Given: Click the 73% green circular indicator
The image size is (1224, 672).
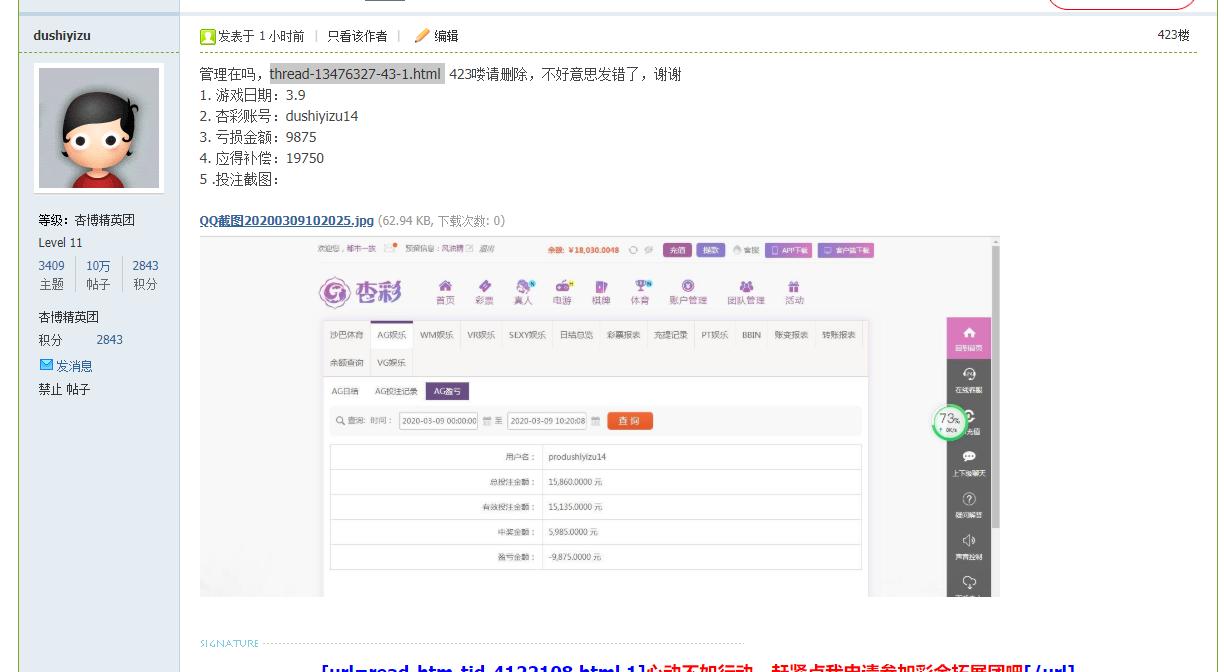Looking at the screenshot, I should (x=949, y=423).
